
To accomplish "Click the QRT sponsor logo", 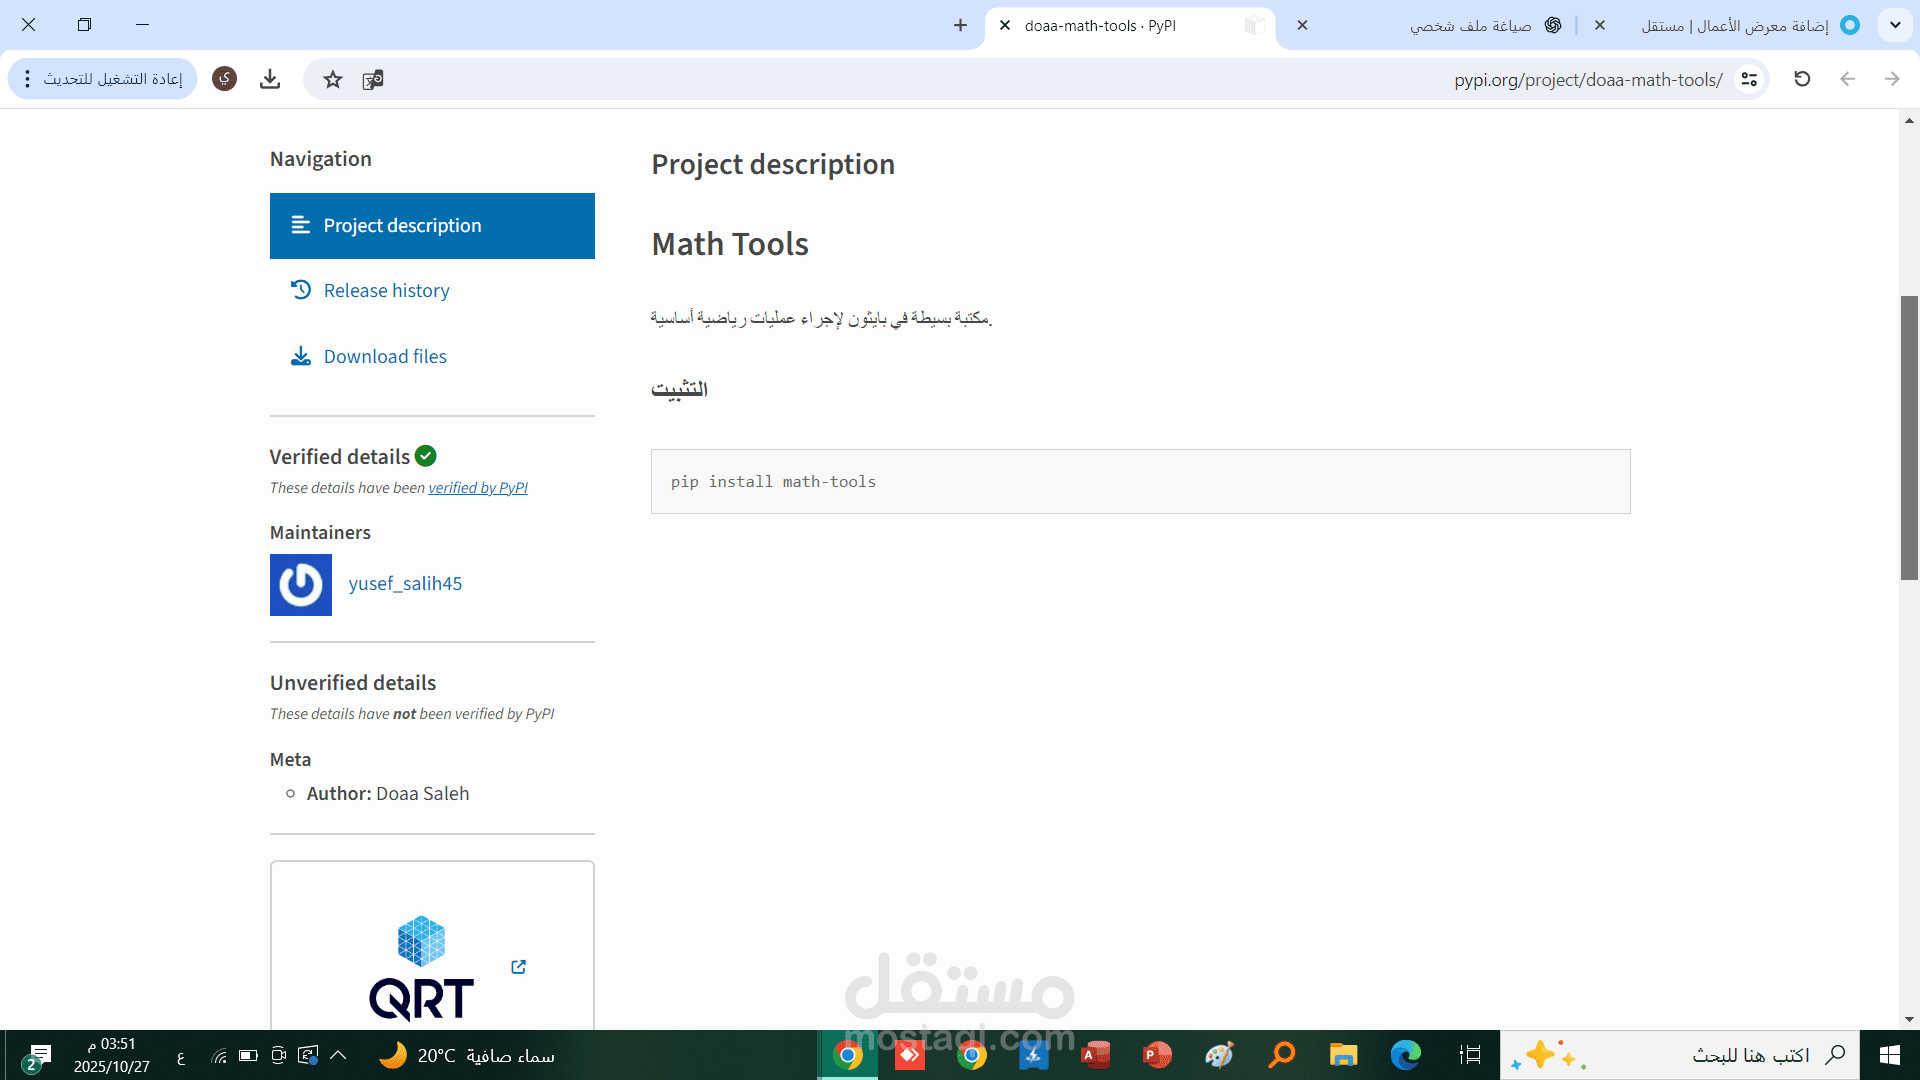I will coord(421,967).
